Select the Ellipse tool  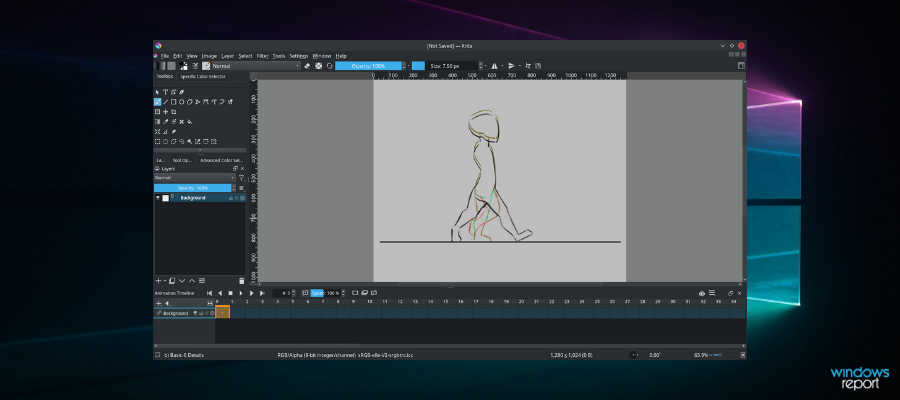[181, 102]
